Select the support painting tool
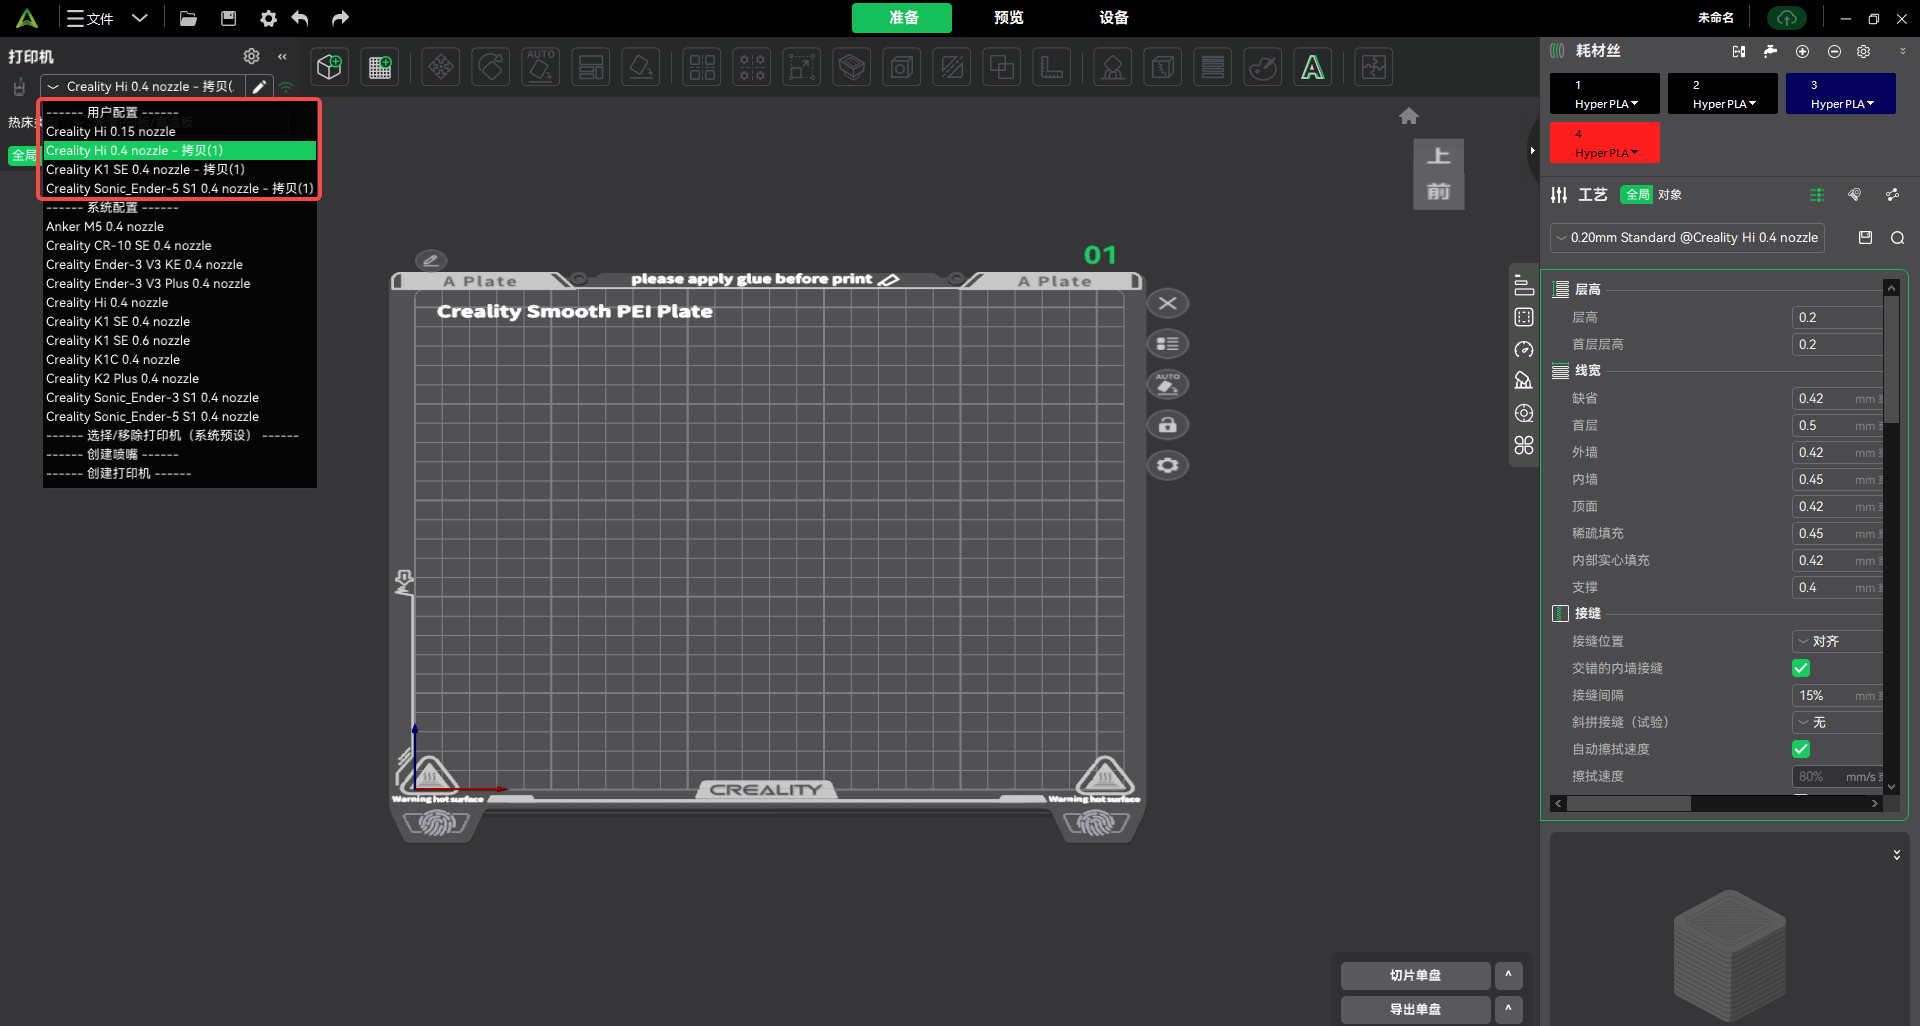The height and width of the screenshot is (1026, 1920). (1112, 67)
